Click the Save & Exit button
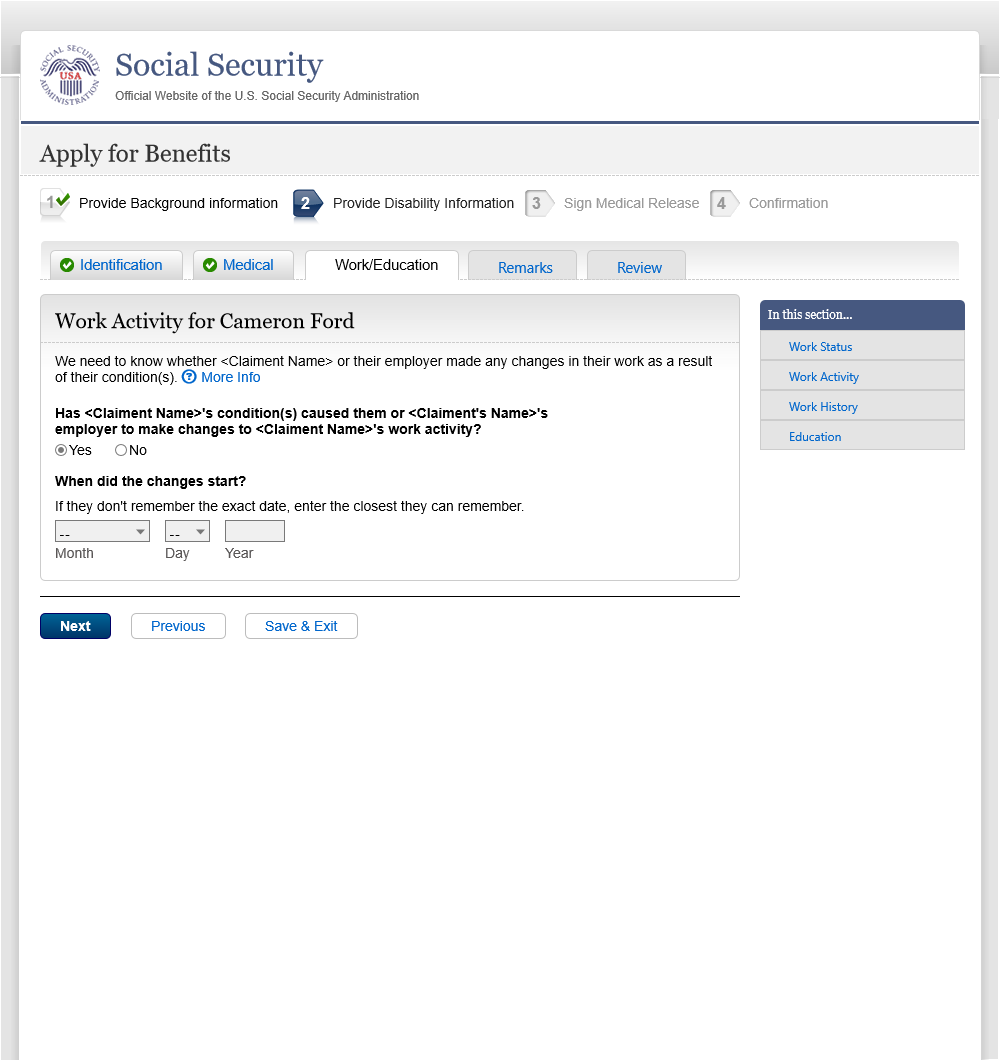 [301, 626]
